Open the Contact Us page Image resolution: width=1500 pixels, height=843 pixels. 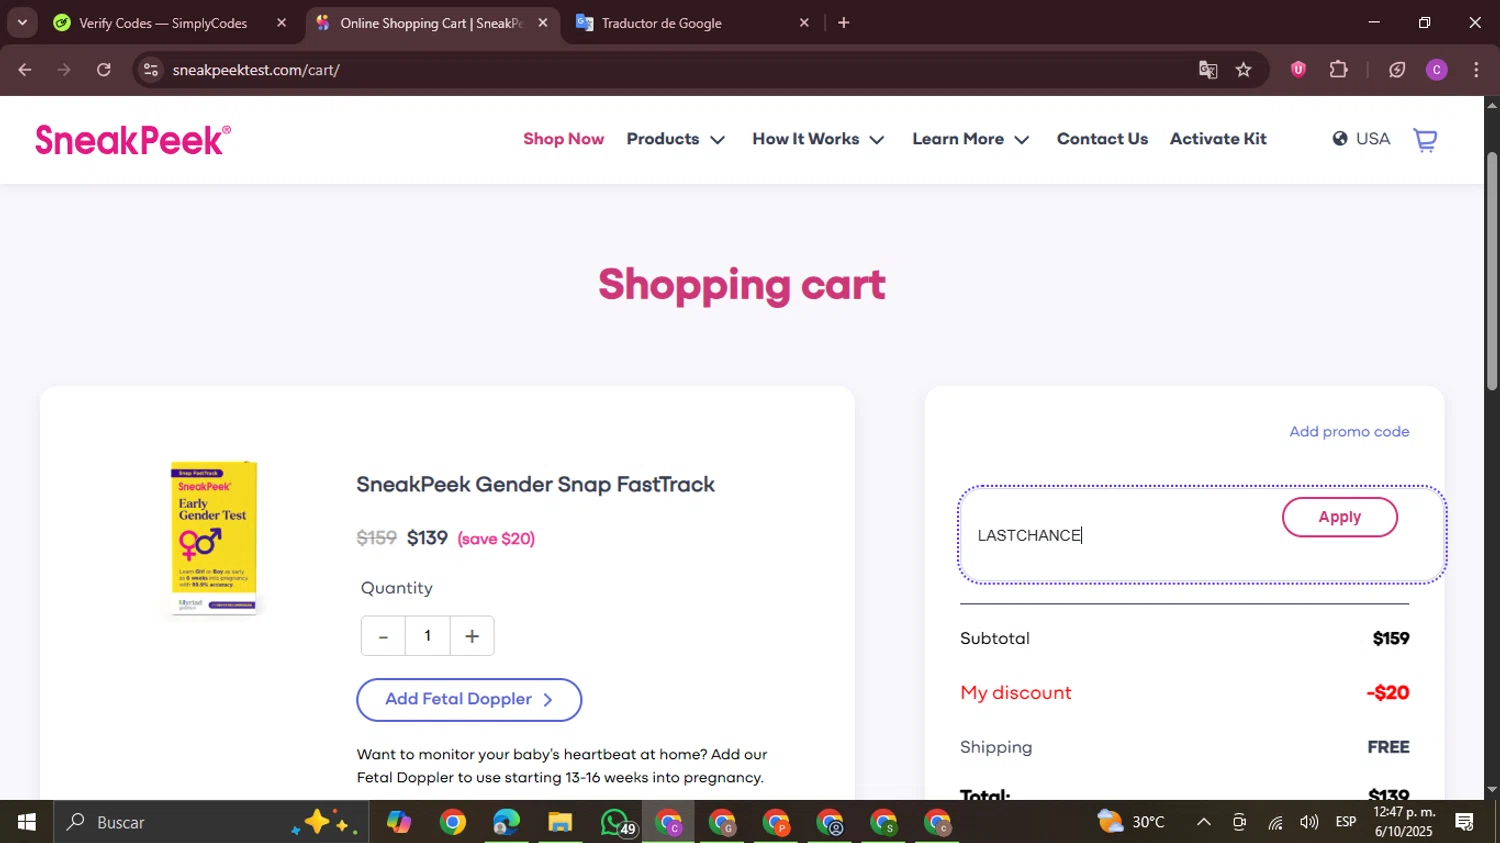(x=1102, y=139)
